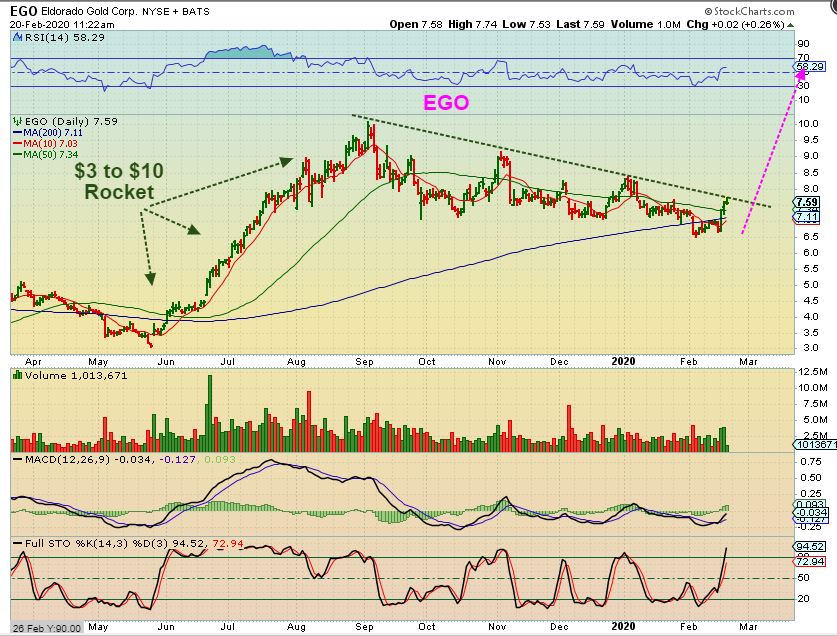The image size is (837, 636).
Task: Click the RSI(14) 58.29 legend label
Action: click(x=65, y=37)
